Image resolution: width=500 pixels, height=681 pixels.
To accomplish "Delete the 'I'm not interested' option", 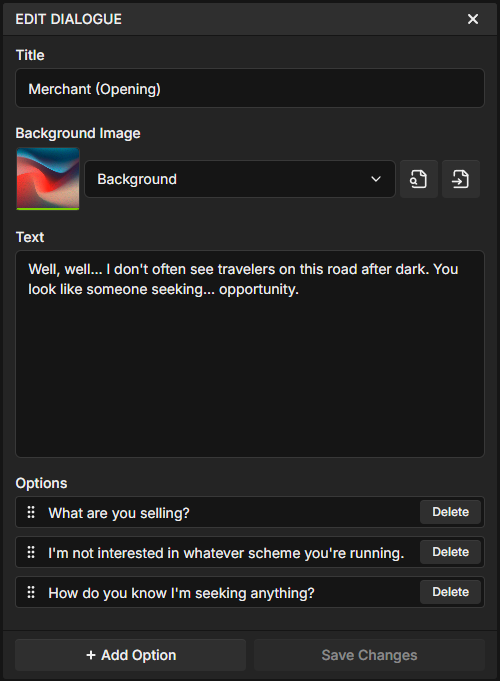I will click(450, 552).
